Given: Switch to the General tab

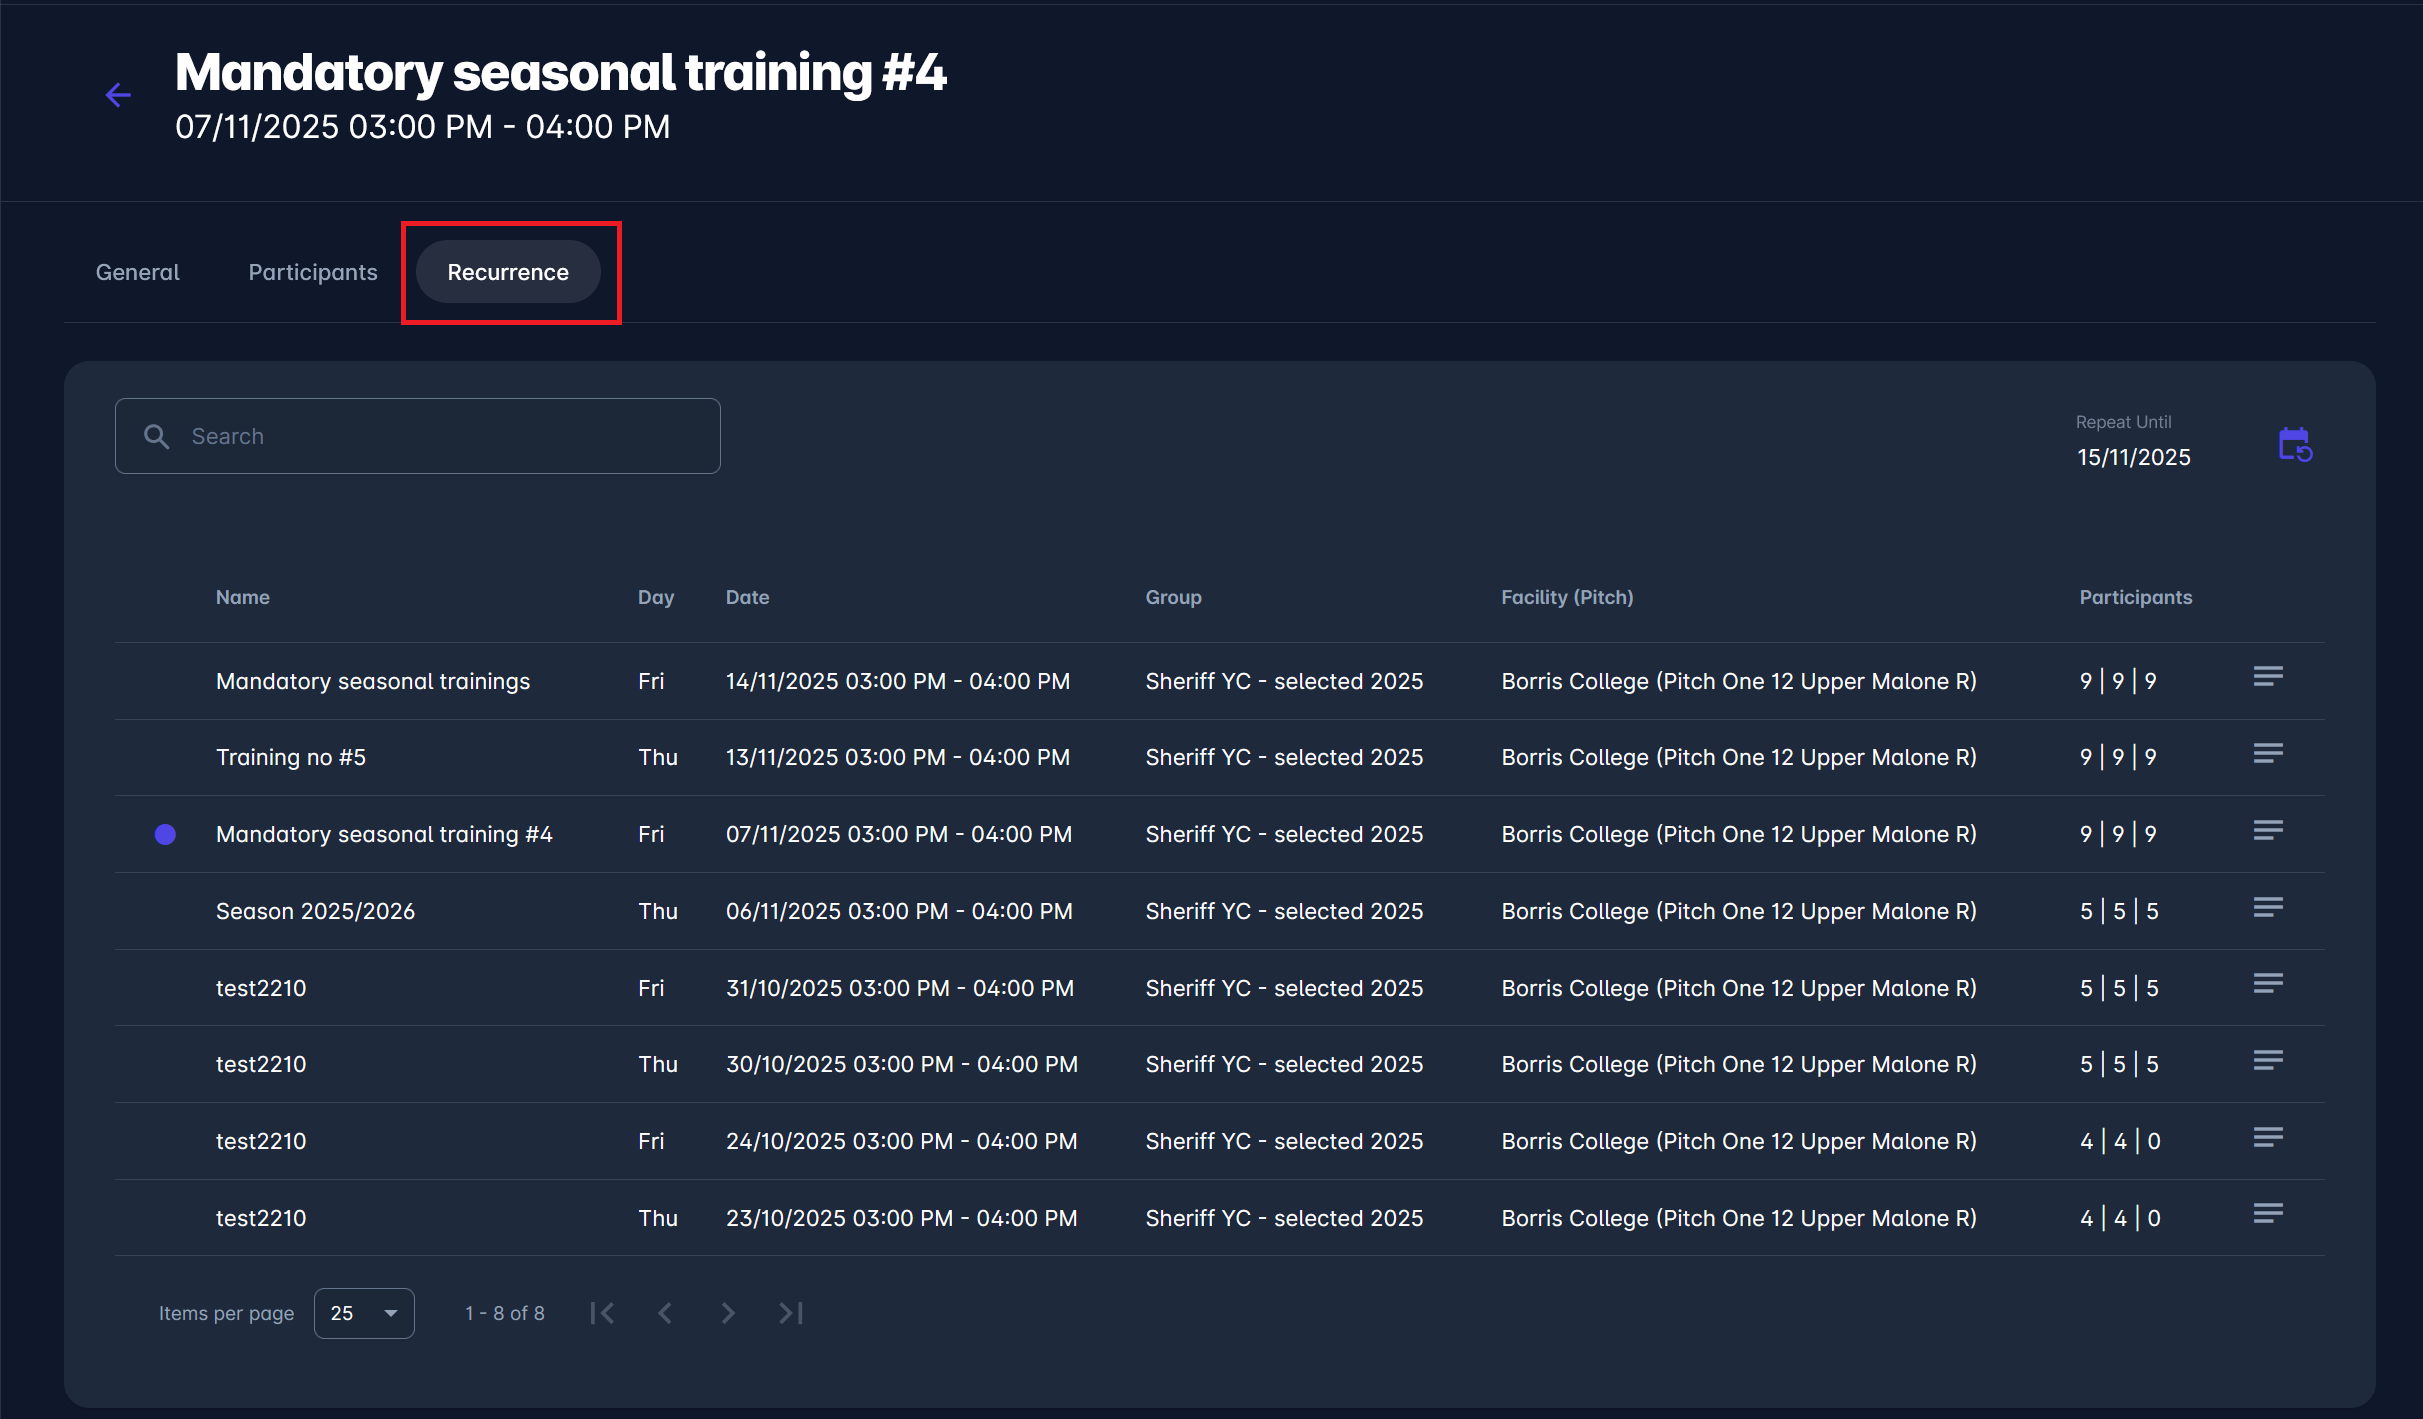Looking at the screenshot, I should point(137,272).
